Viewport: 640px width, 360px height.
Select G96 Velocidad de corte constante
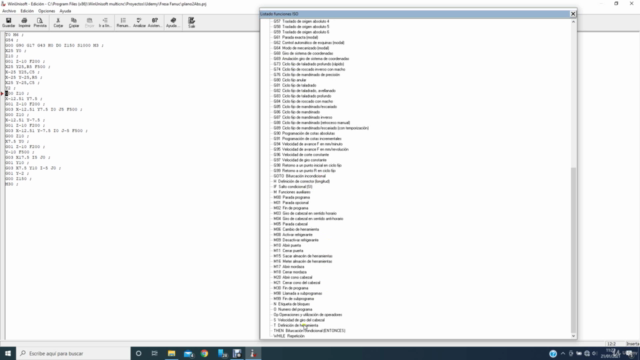pos(301,155)
